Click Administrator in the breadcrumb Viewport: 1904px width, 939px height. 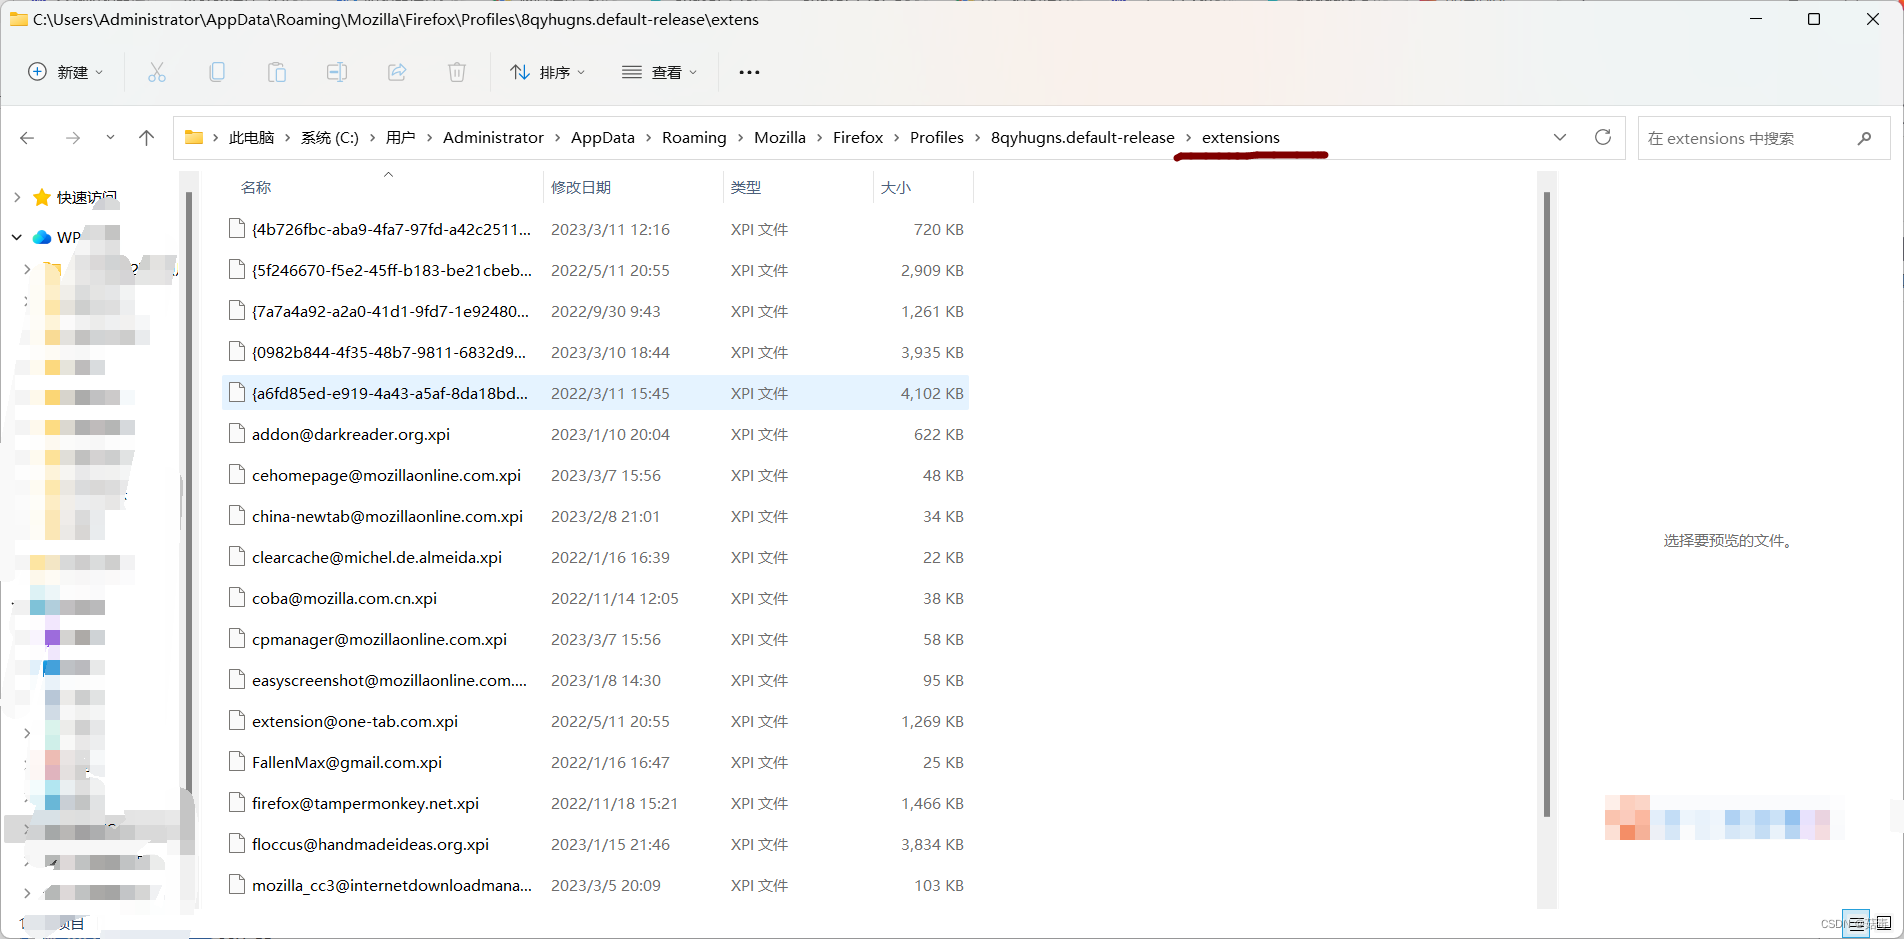[493, 138]
